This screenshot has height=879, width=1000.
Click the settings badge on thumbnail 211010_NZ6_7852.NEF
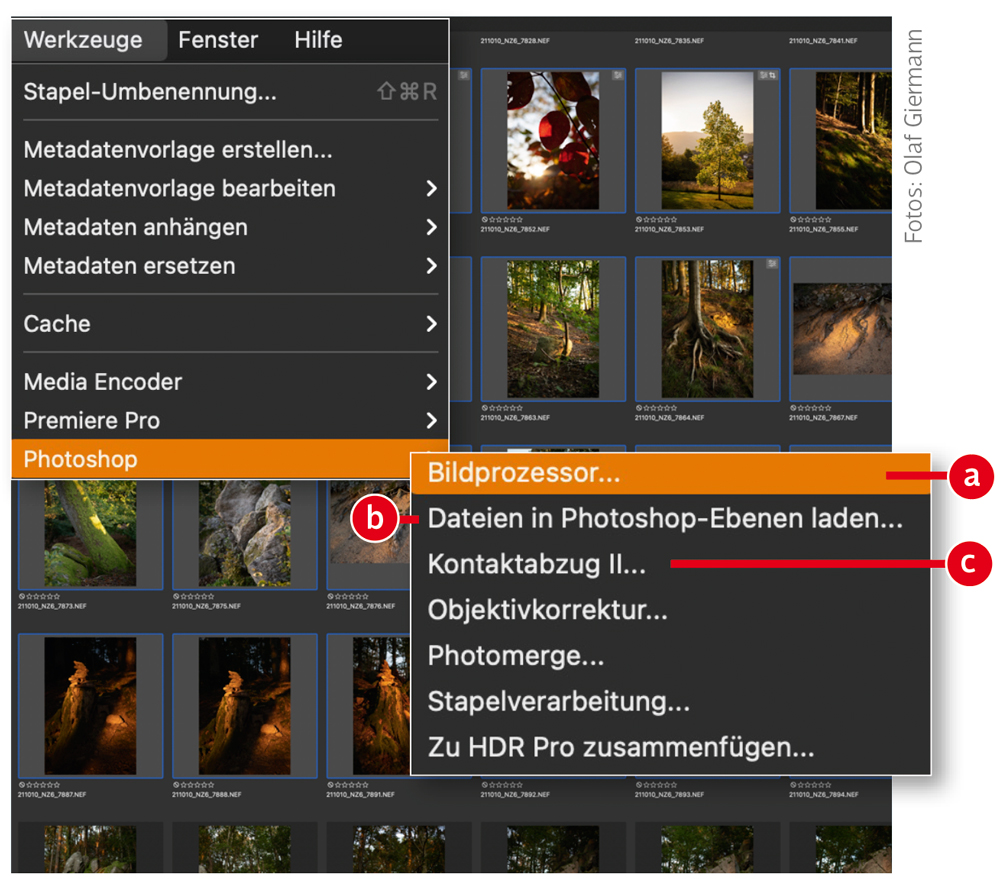click(x=617, y=75)
